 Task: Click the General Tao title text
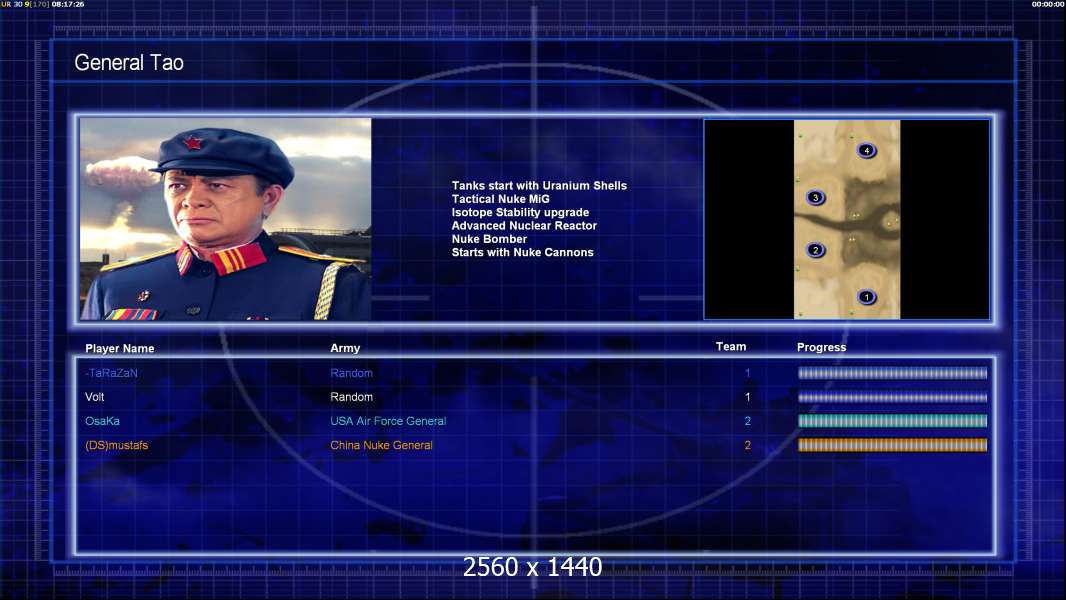pyautogui.click(x=129, y=63)
